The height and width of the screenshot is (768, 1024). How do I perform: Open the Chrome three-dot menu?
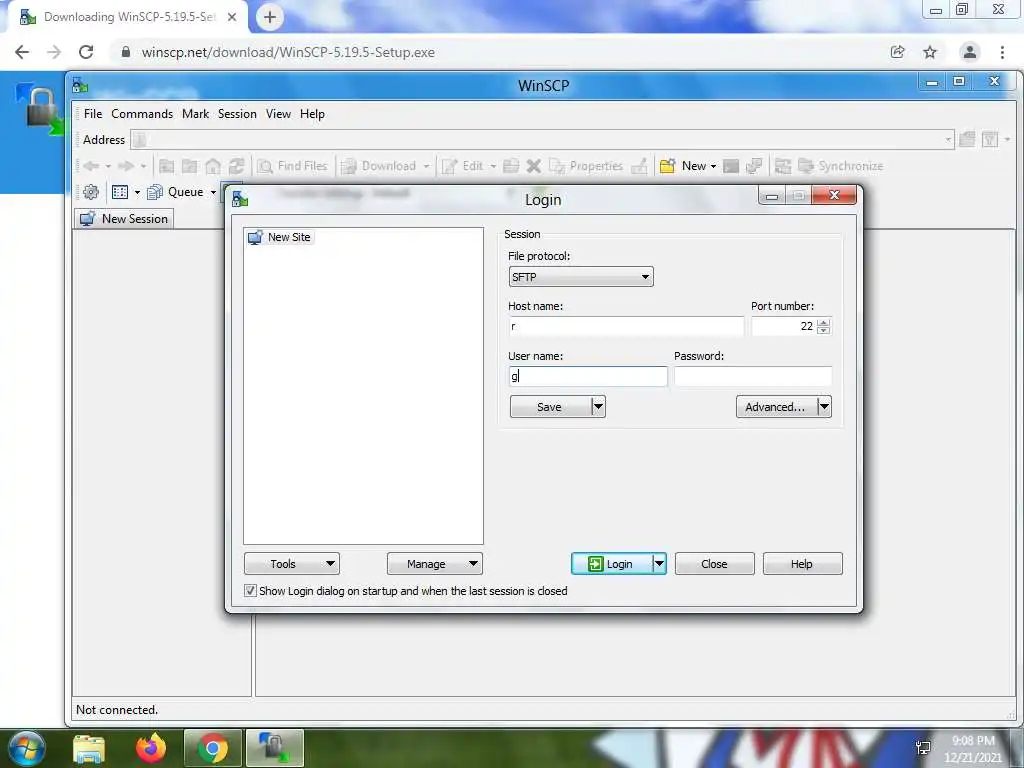pyautogui.click(x=1002, y=52)
